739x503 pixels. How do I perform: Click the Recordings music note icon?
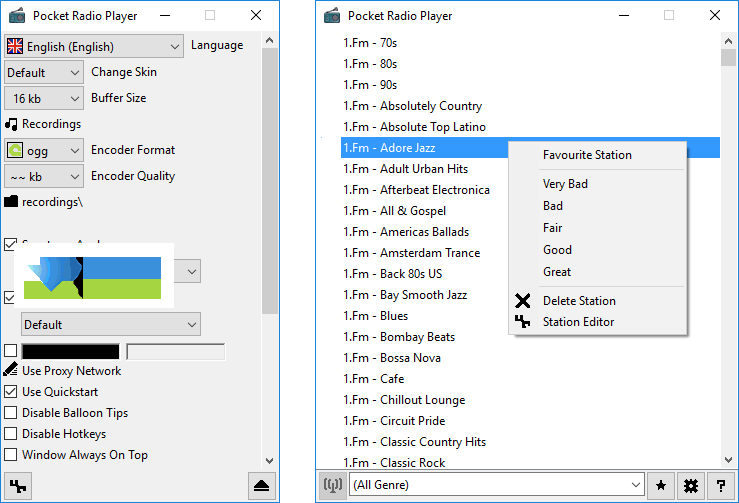click(11, 124)
